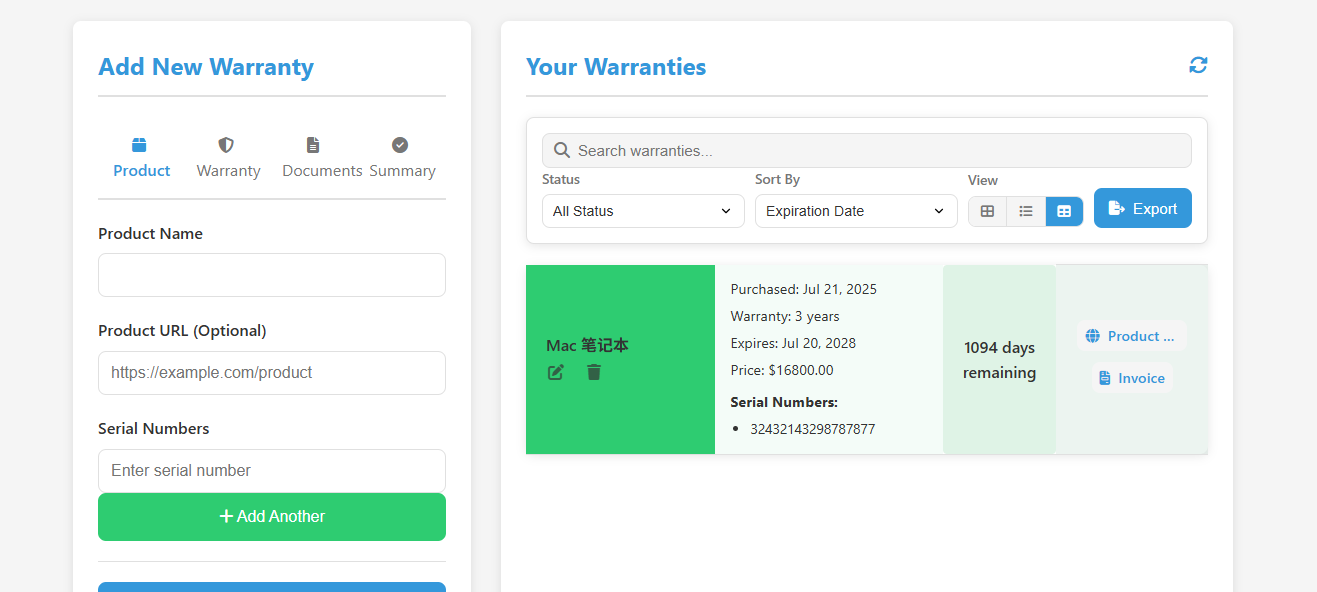The height and width of the screenshot is (592, 1317).
Task: Click the green Add Another button
Action: click(272, 517)
